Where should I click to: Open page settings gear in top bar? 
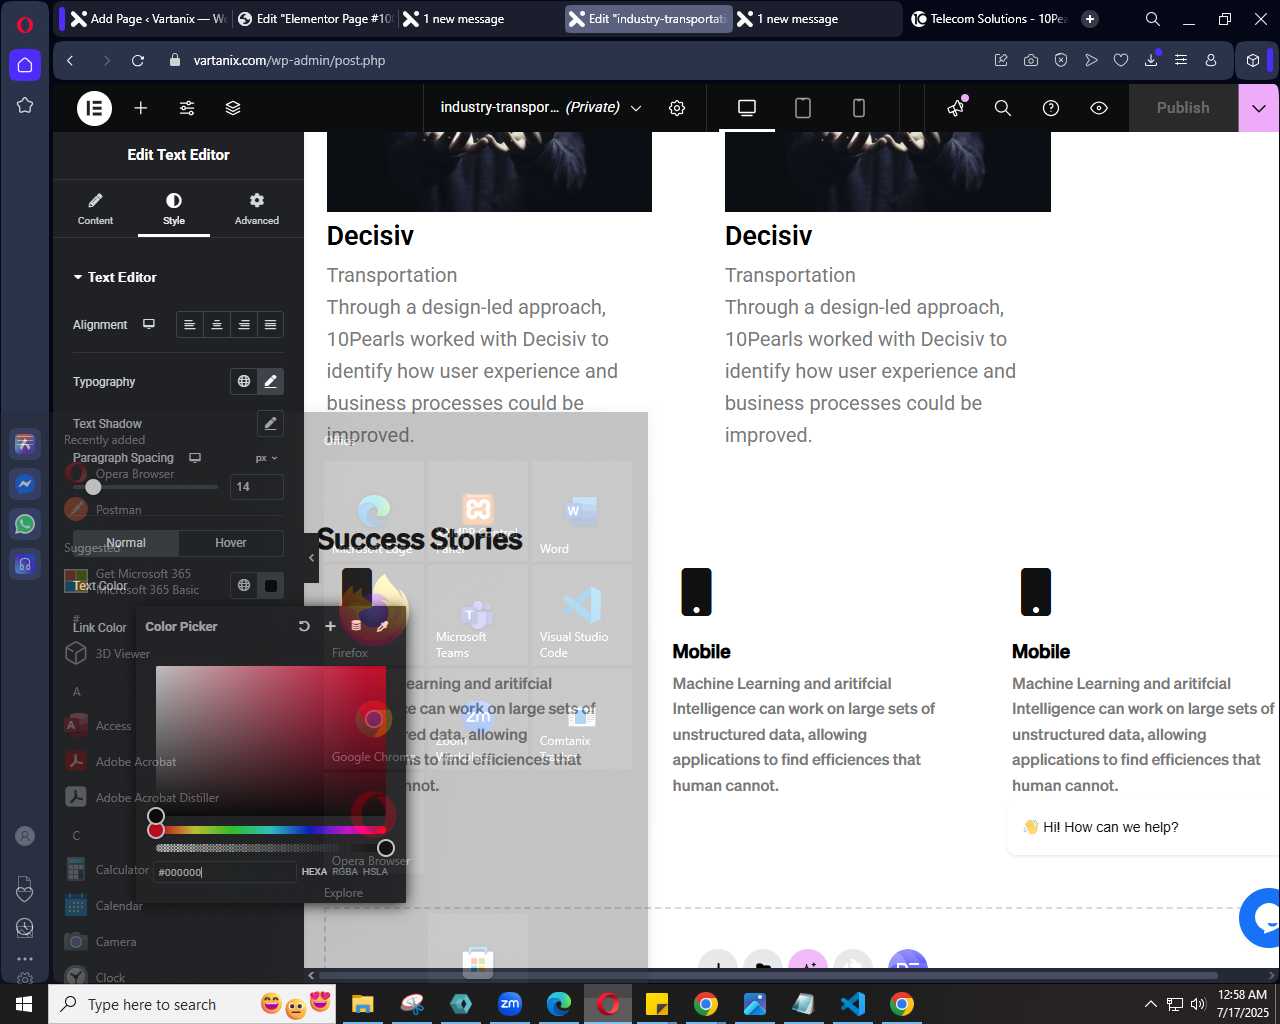(x=677, y=108)
